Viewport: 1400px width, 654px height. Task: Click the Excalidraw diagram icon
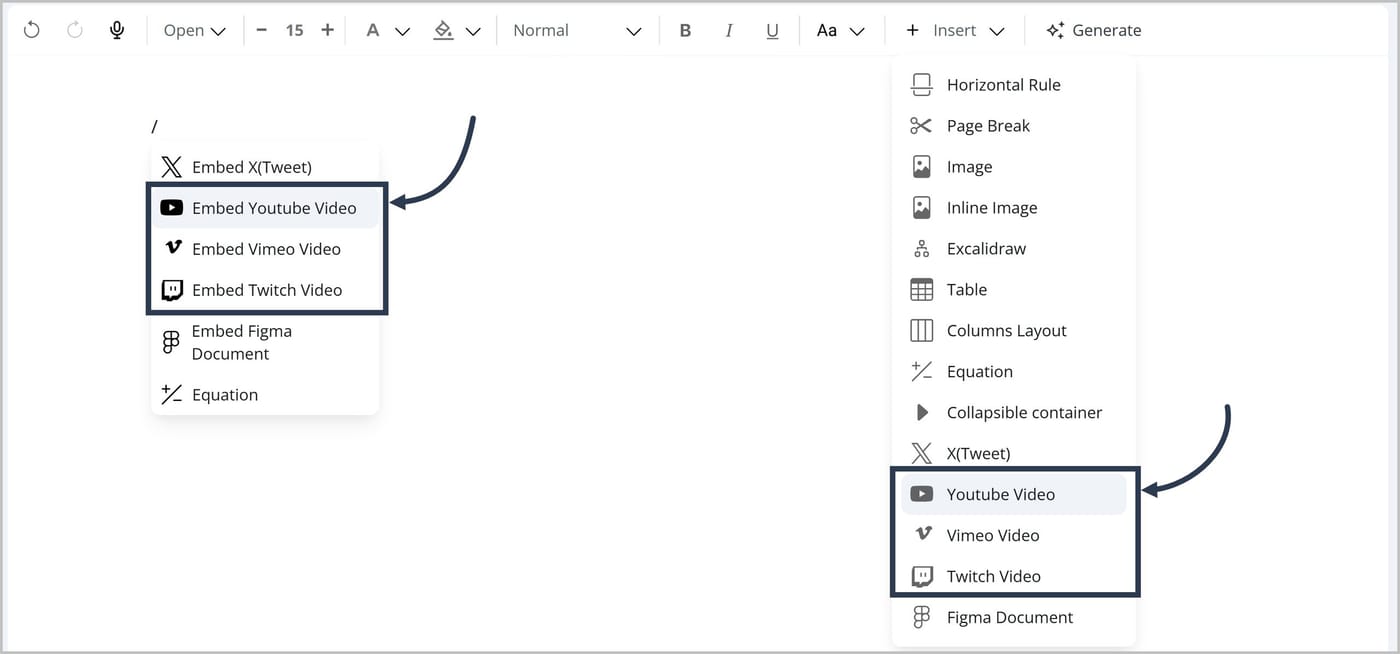click(x=922, y=249)
